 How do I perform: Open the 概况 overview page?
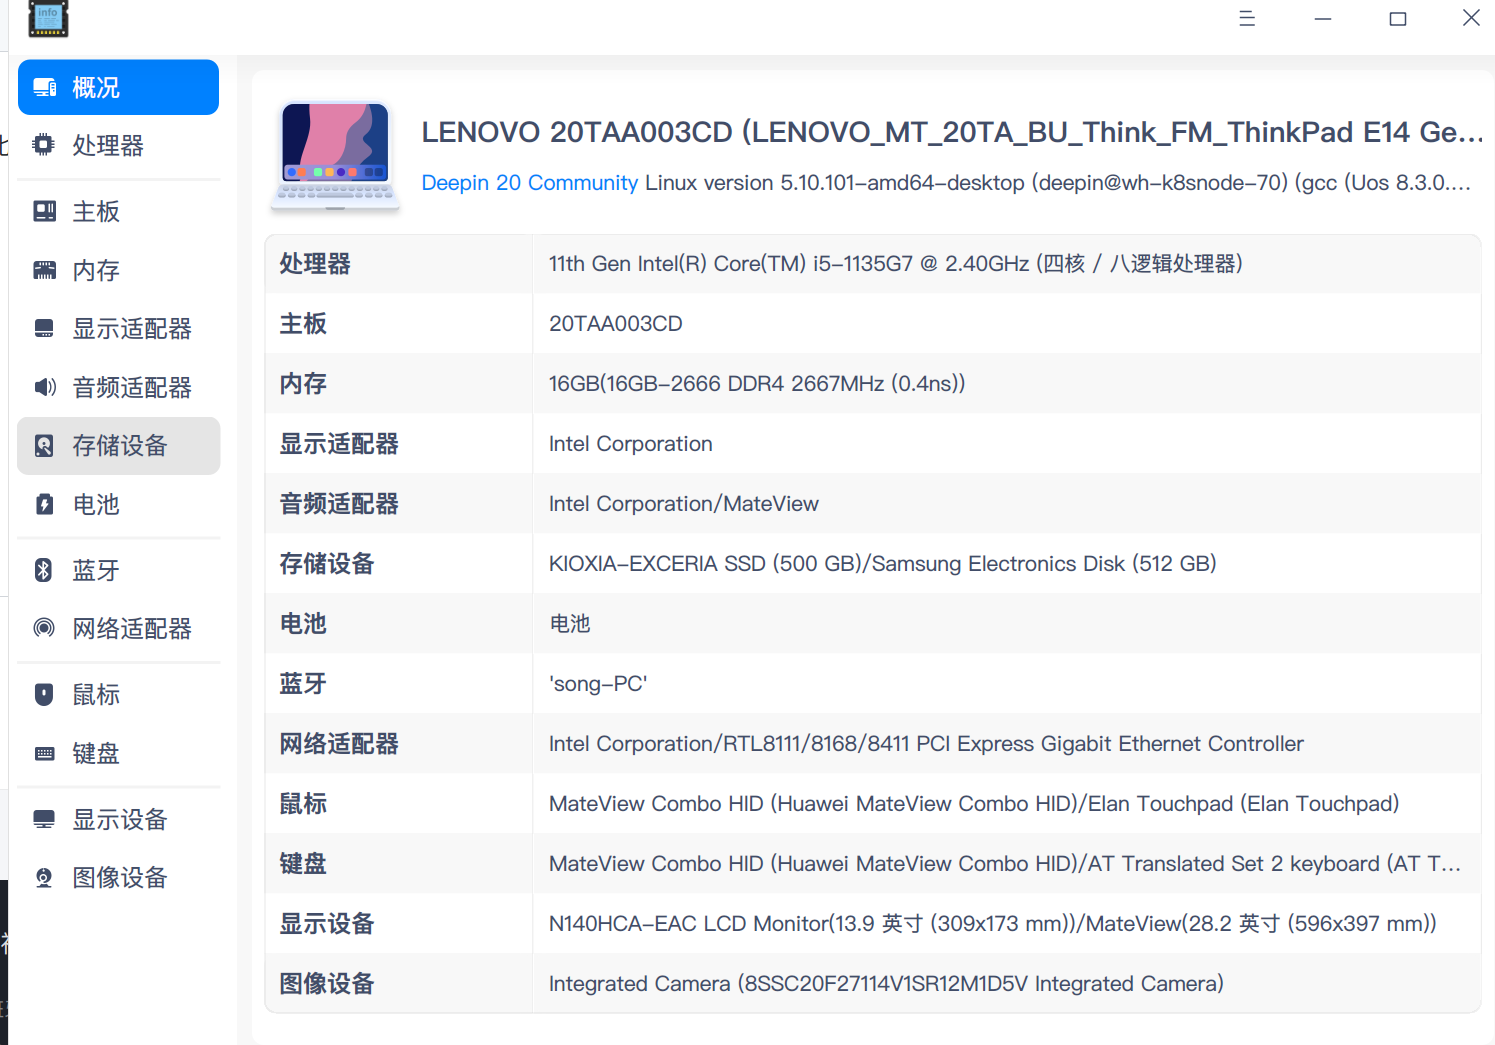coord(118,88)
